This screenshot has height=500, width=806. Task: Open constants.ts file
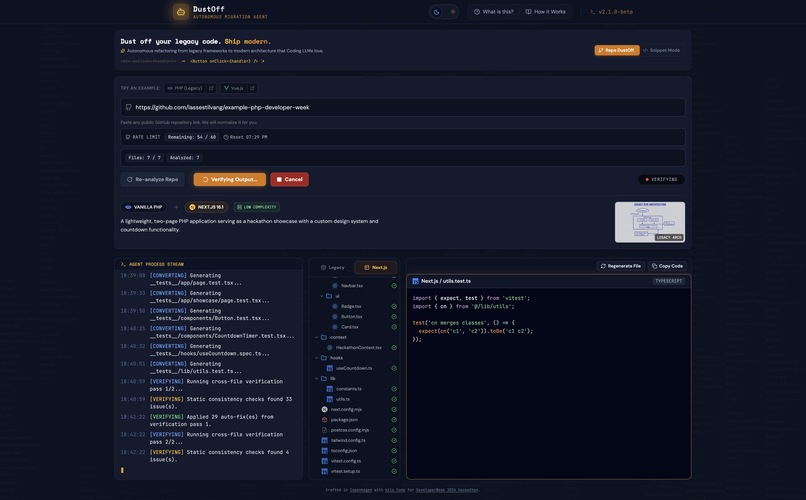click(x=349, y=388)
